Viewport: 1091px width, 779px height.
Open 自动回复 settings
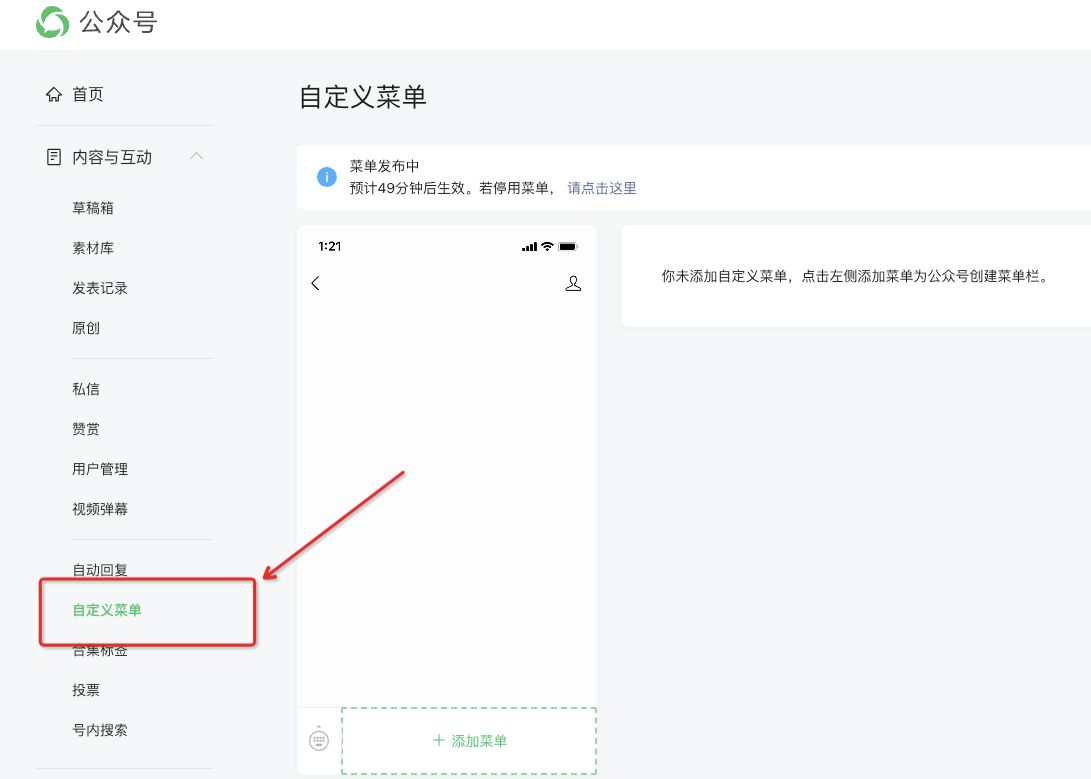99,570
